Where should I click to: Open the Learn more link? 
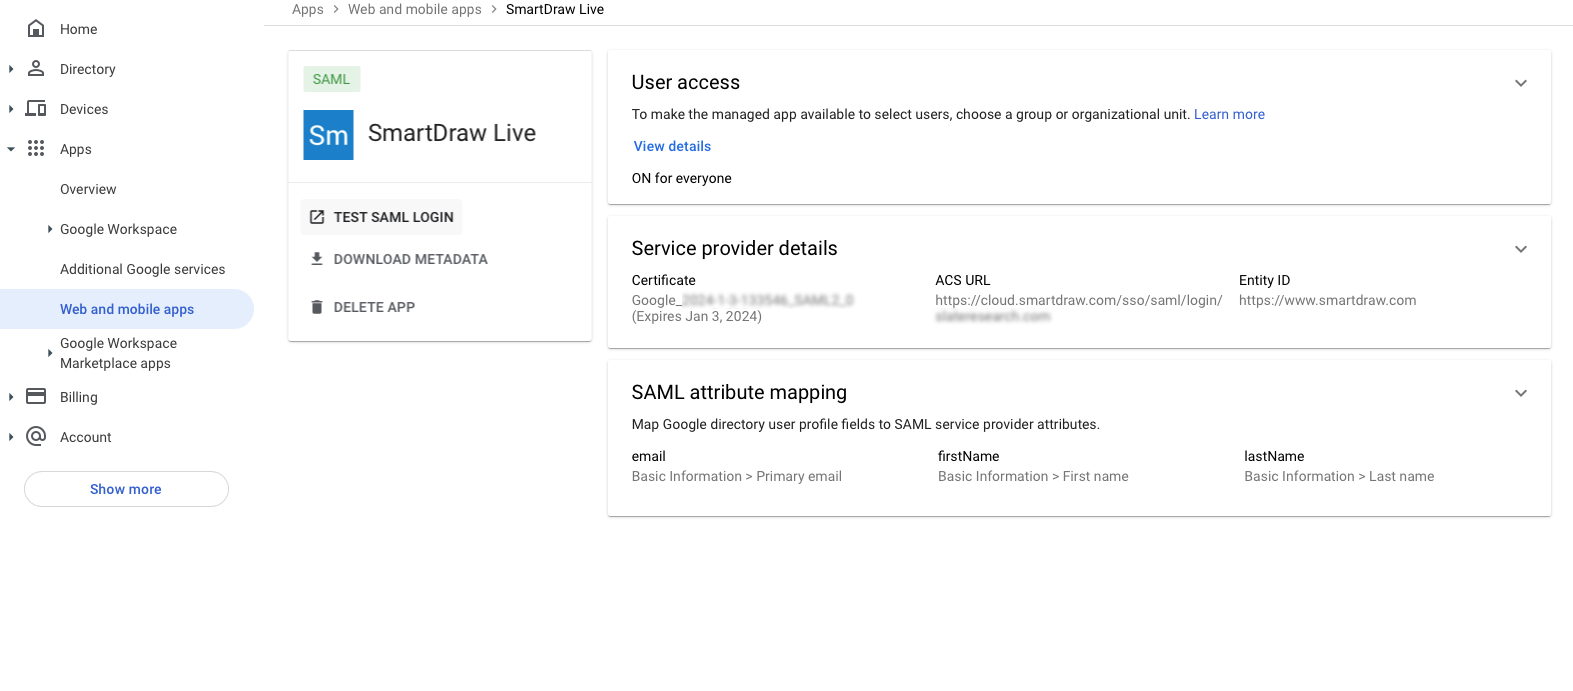(1229, 114)
